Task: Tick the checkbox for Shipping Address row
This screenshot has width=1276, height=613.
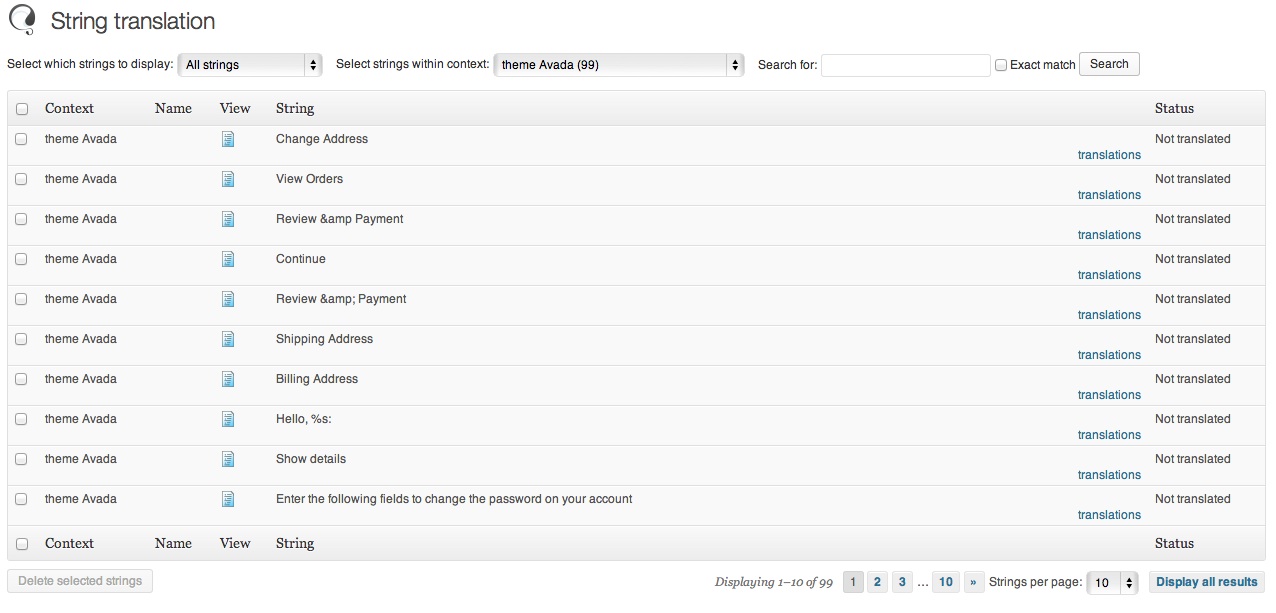Action: click(22, 339)
